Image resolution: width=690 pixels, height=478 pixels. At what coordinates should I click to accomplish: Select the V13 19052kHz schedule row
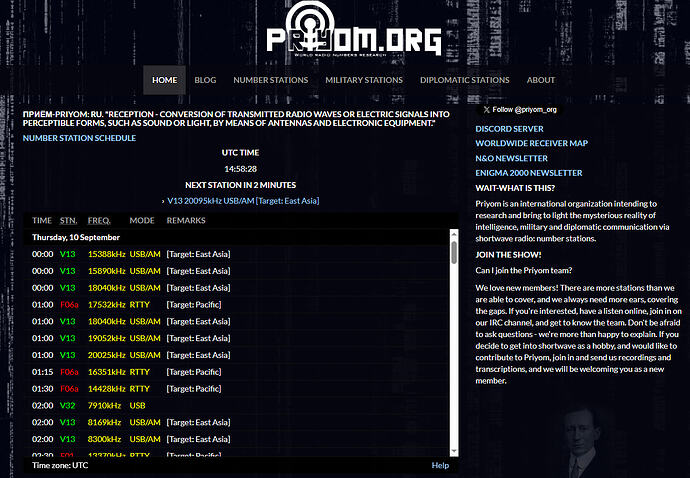pyautogui.click(x=237, y=338)
